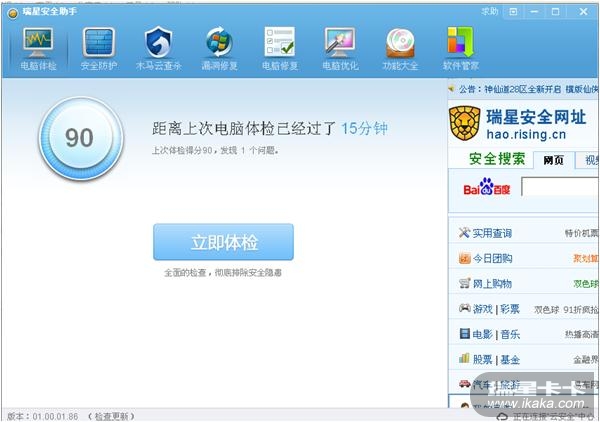Screen dimensions: 600x422
Task: Click the 股票 bar chart icon
Action: (464, 358)
